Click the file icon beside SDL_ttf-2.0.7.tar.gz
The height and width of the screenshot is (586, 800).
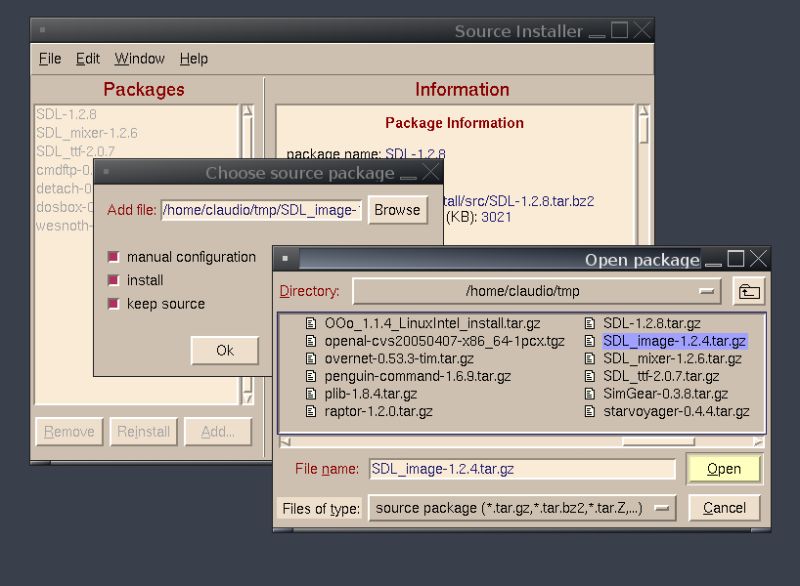tap(590, 377)
